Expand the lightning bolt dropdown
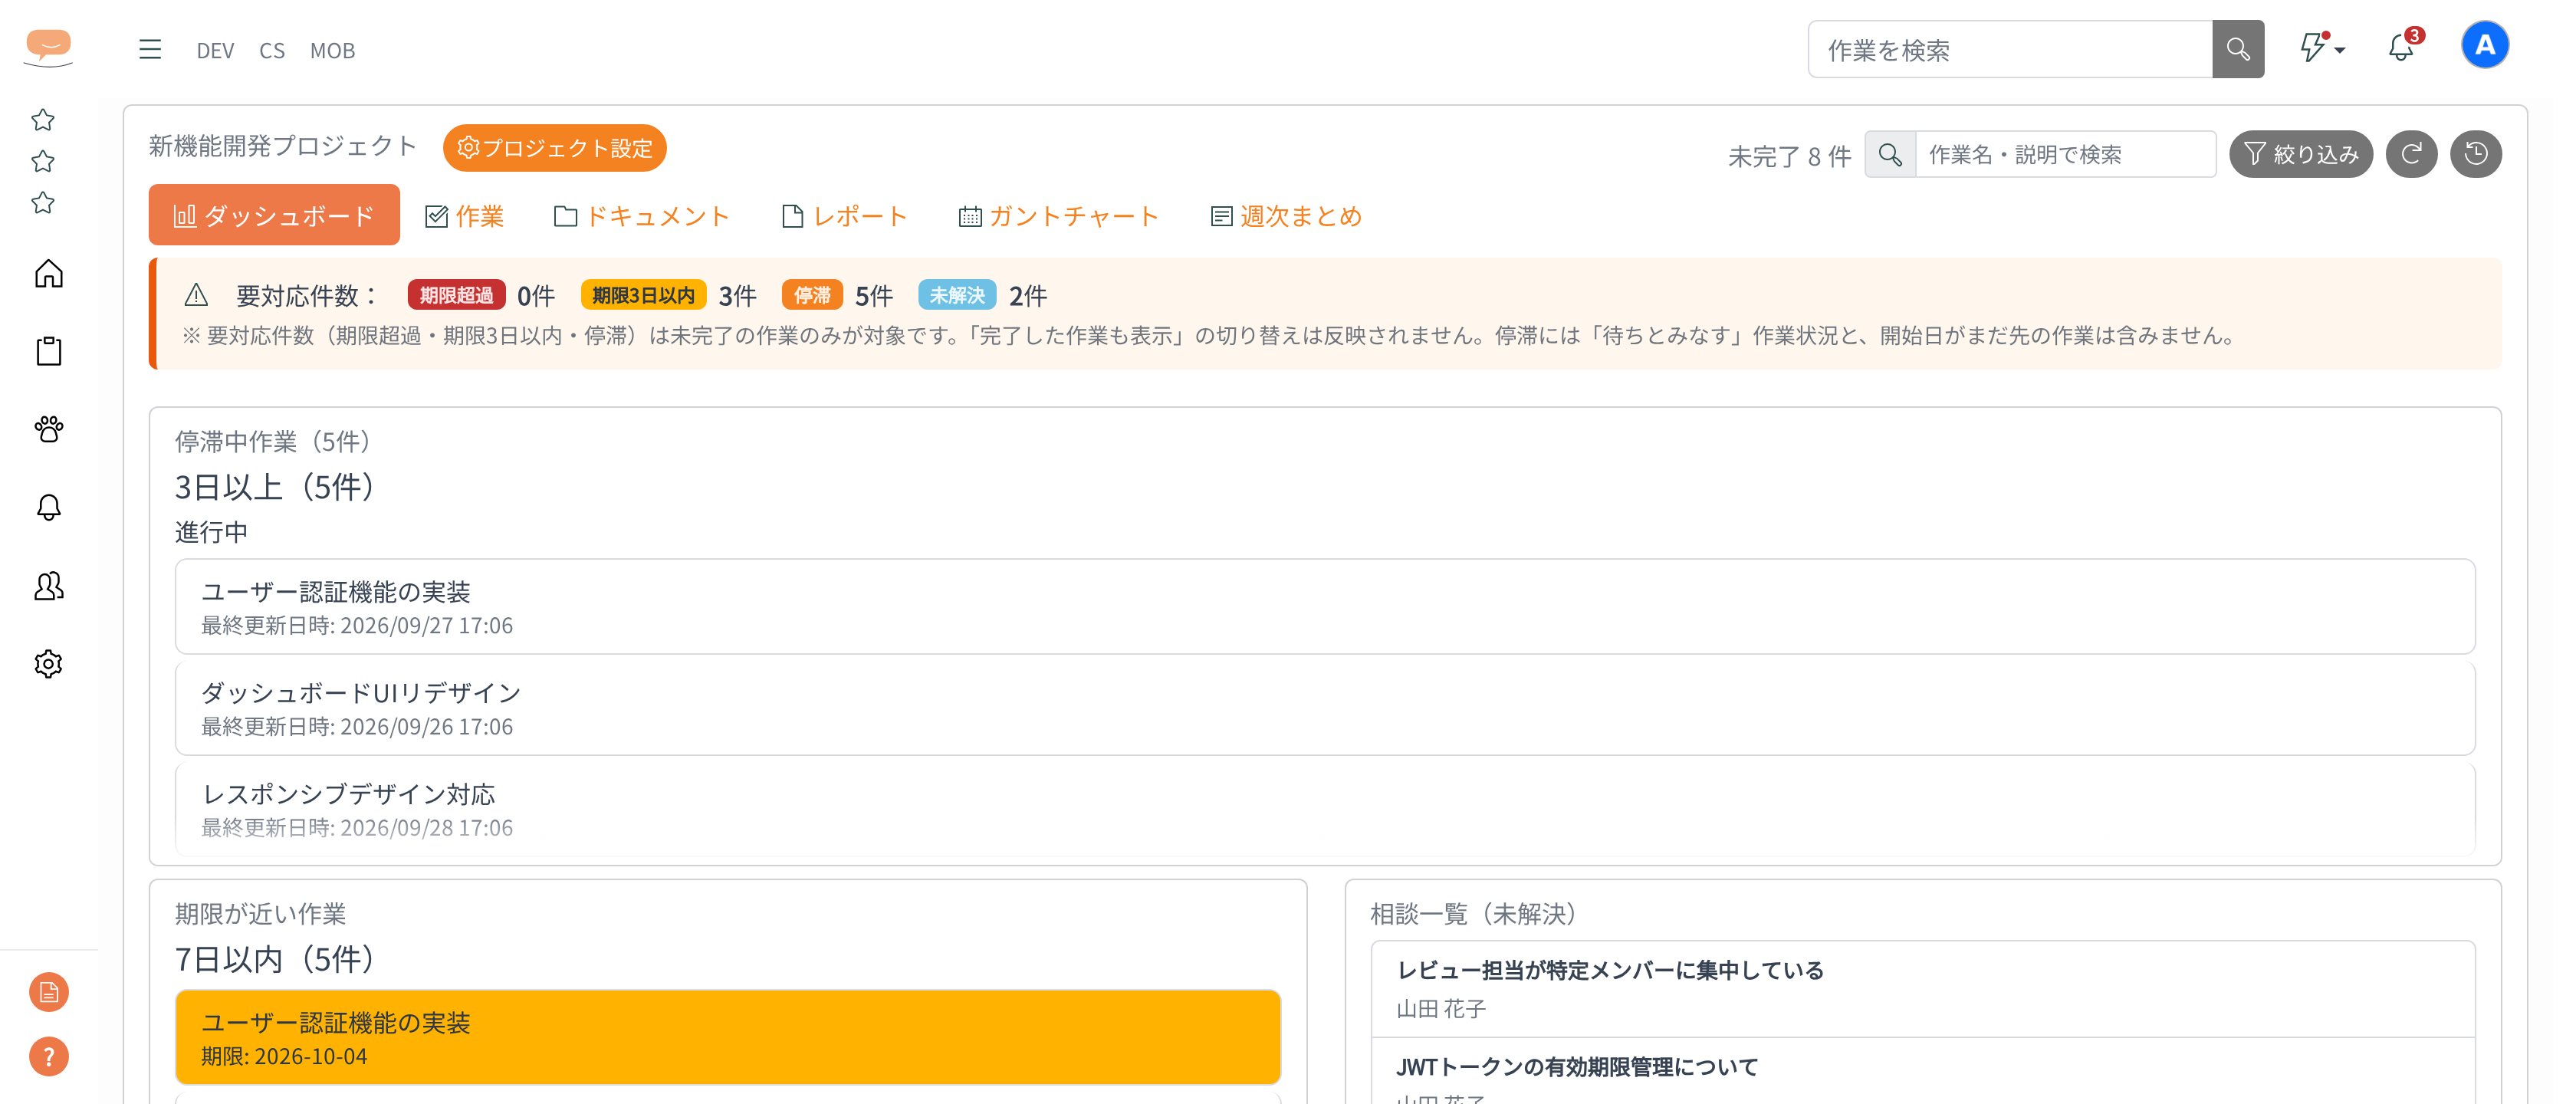The height and width of the screenshot is (1104, 2576). click(x=2322, y=47)
